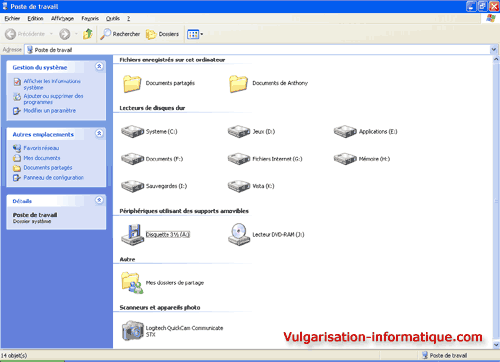Screen dimensions: 500x362
Task: Click Ajouter ou supprimer des programmes link
Action: pyautogui.click(x=53, y=99)
